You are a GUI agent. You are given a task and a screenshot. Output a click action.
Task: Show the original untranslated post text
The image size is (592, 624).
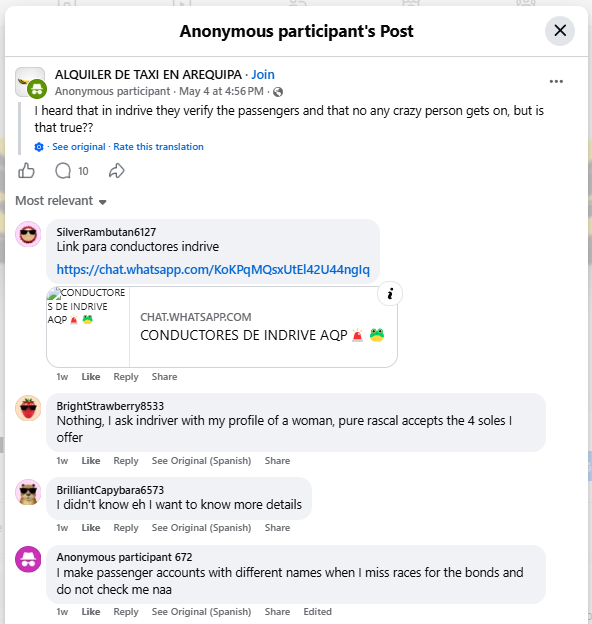tap(79, 147)
